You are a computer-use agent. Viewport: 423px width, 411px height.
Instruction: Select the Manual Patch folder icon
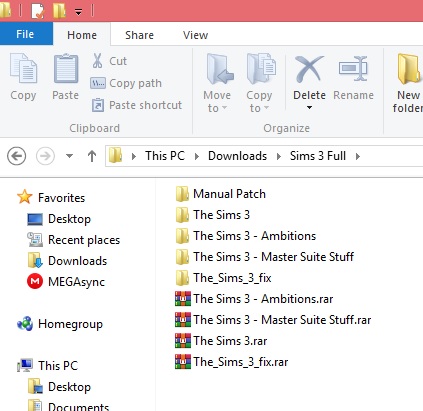pos(182,194)
